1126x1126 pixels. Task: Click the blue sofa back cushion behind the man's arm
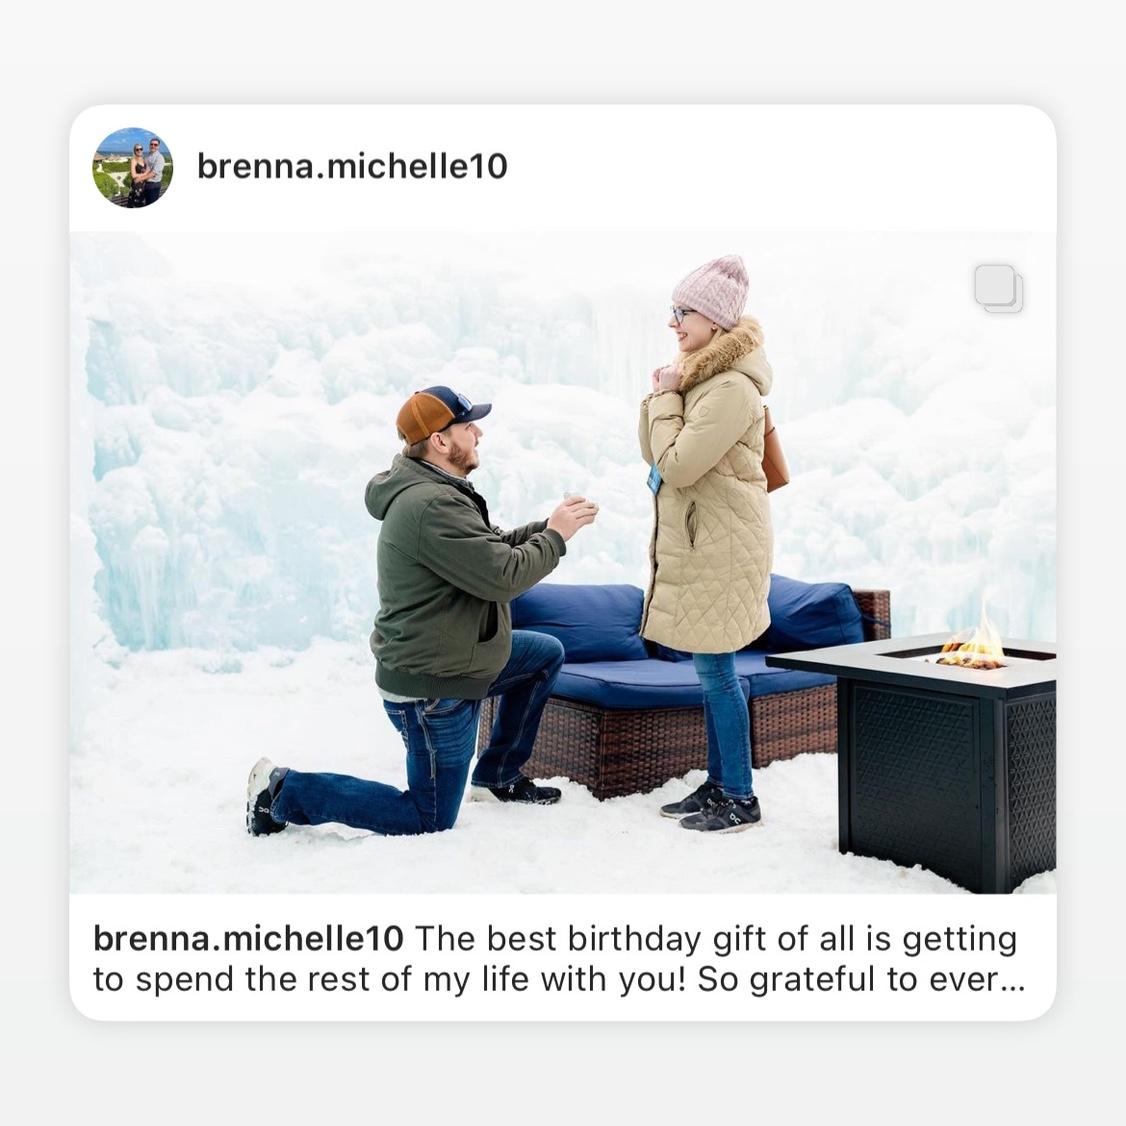coord(580,622)
